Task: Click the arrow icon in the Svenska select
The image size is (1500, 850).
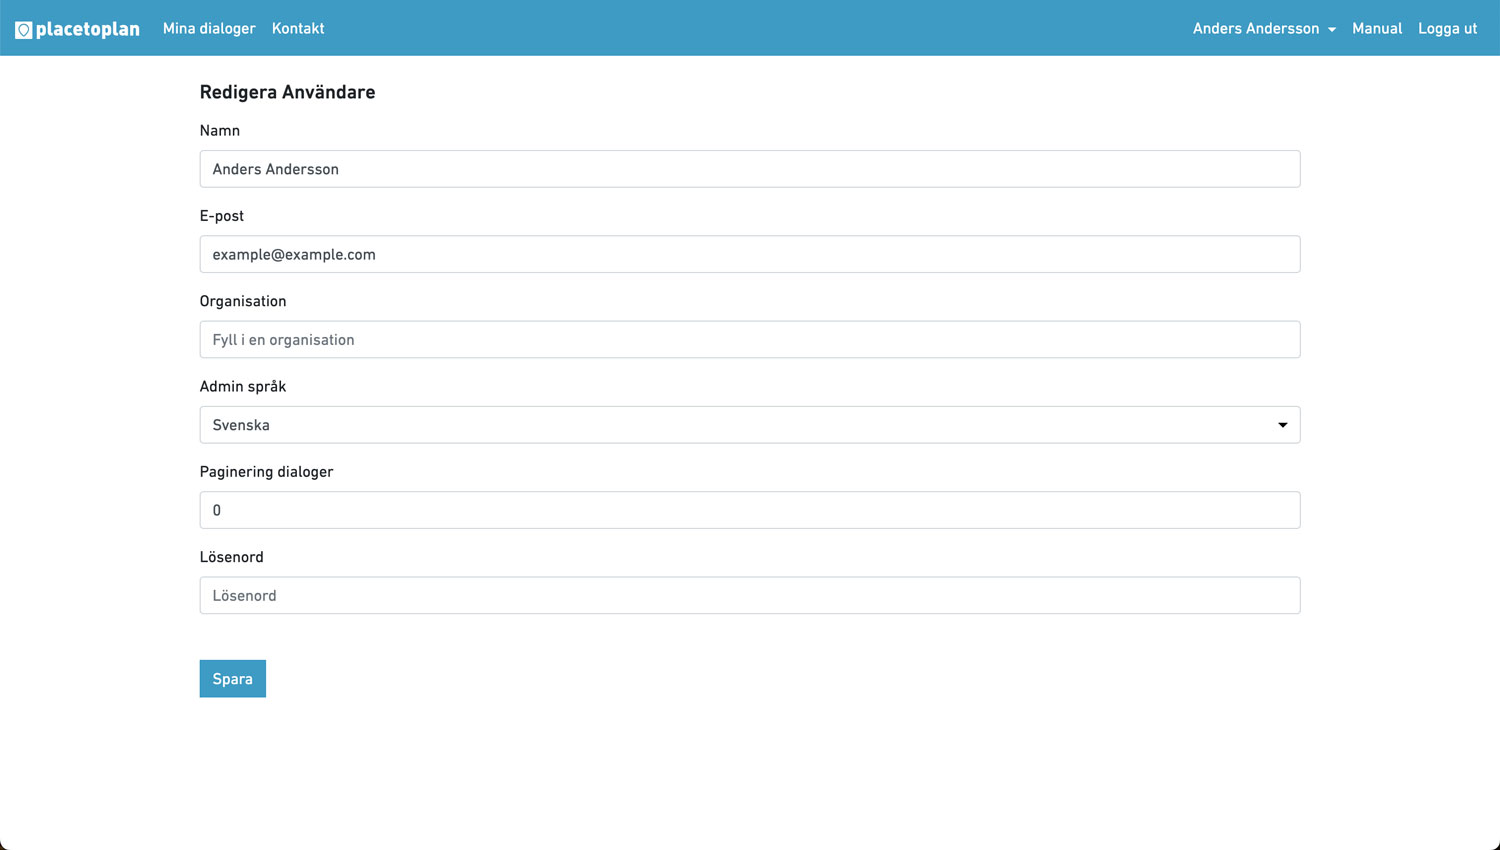Action: (x=1282, y=425)
